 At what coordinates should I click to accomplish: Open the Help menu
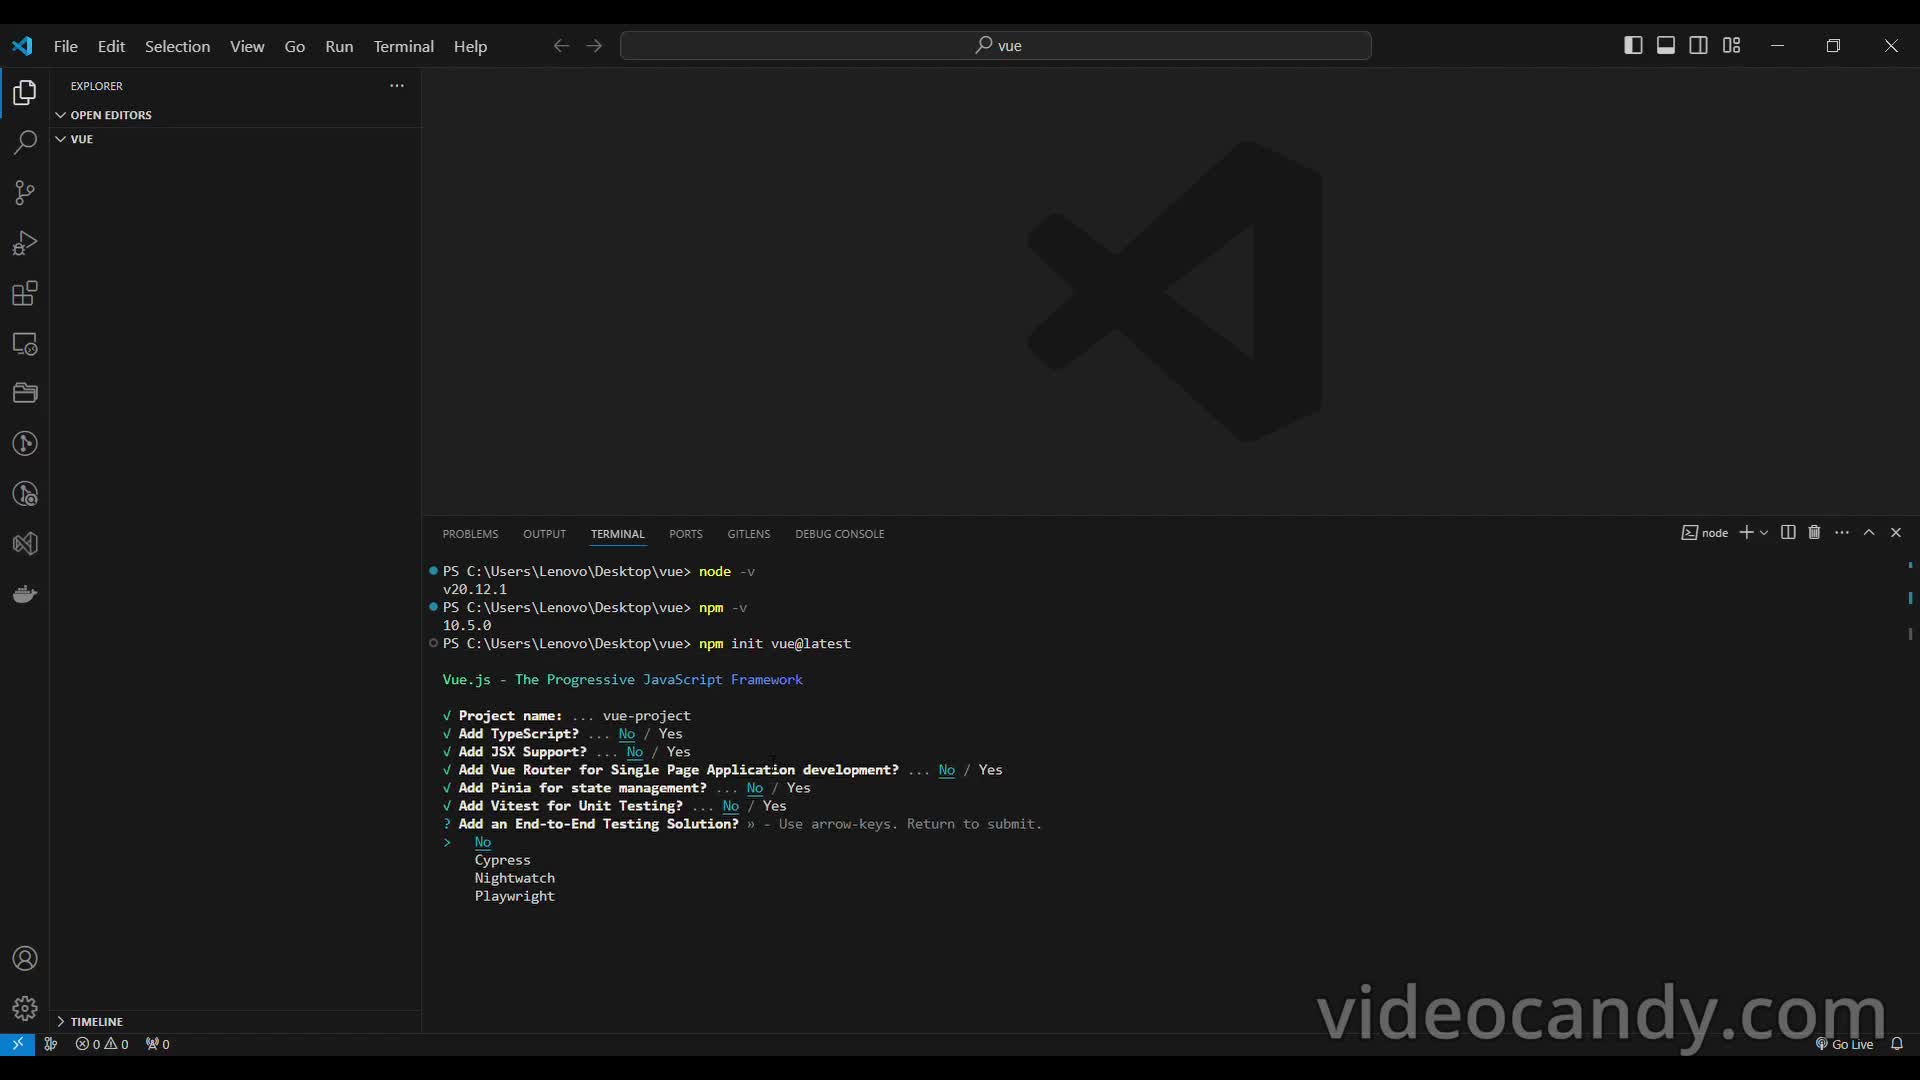click(470, 46)
